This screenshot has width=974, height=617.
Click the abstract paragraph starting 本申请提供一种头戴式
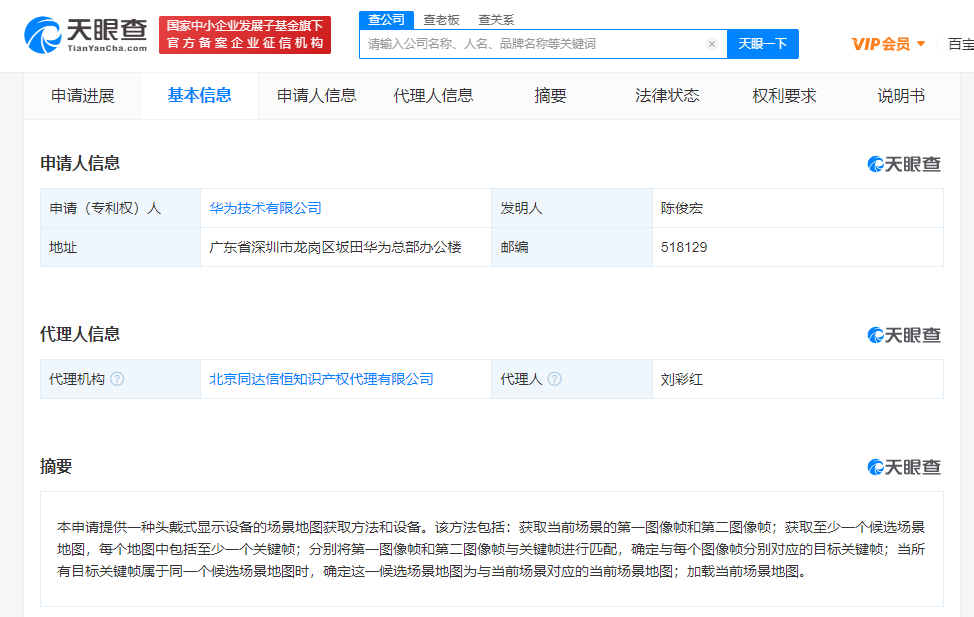coord(491,549)
